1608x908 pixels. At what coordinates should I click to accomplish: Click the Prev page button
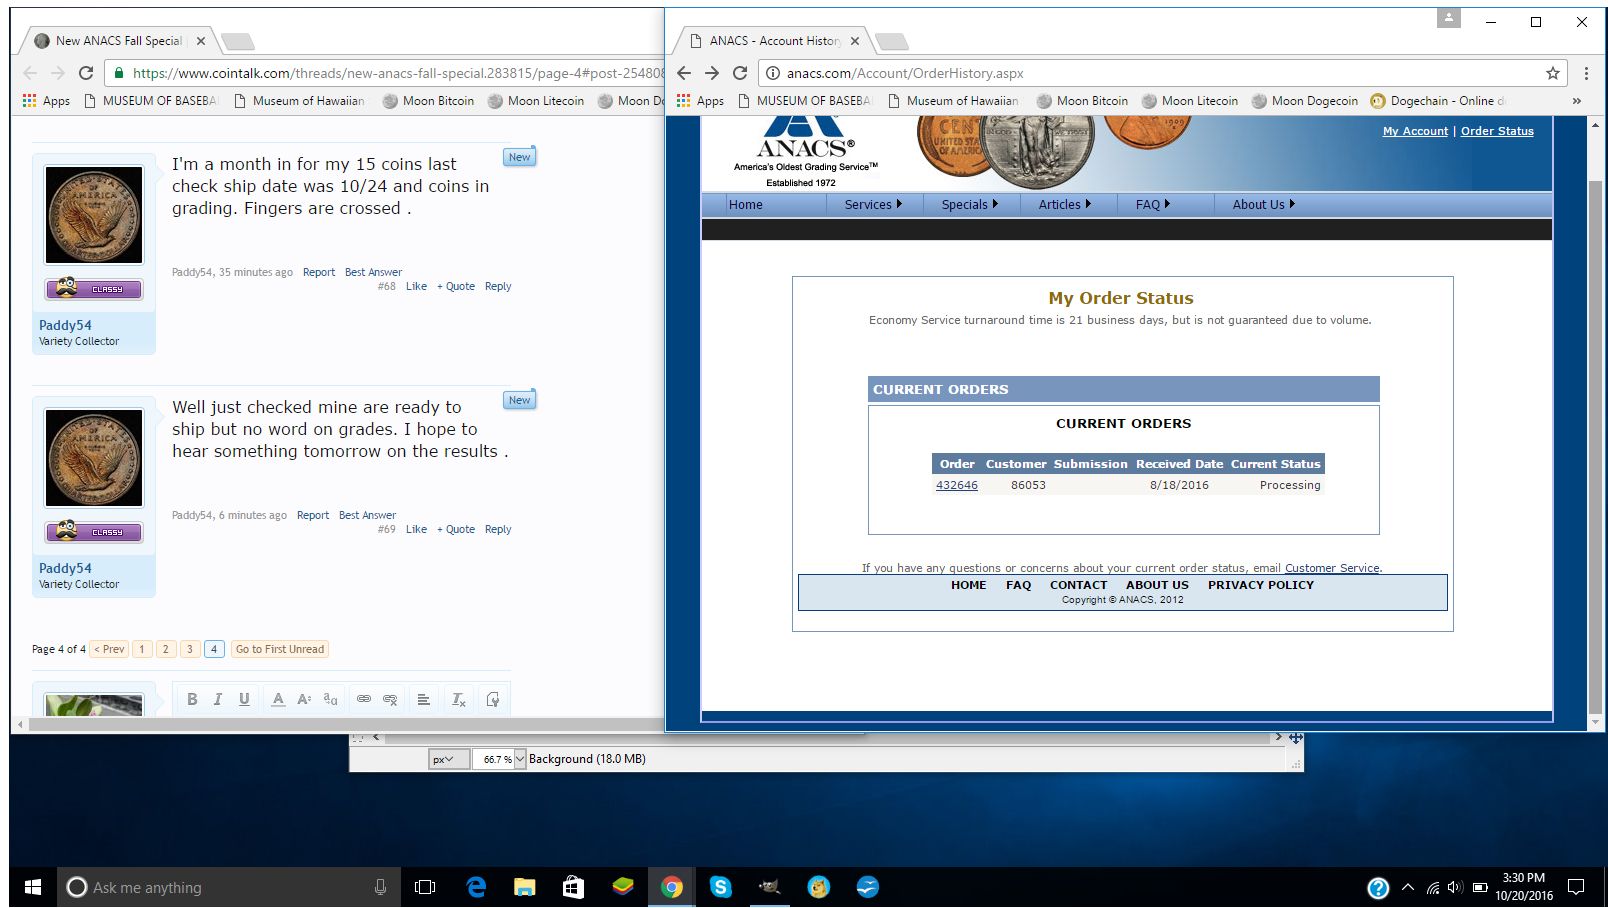pos(110,649)
